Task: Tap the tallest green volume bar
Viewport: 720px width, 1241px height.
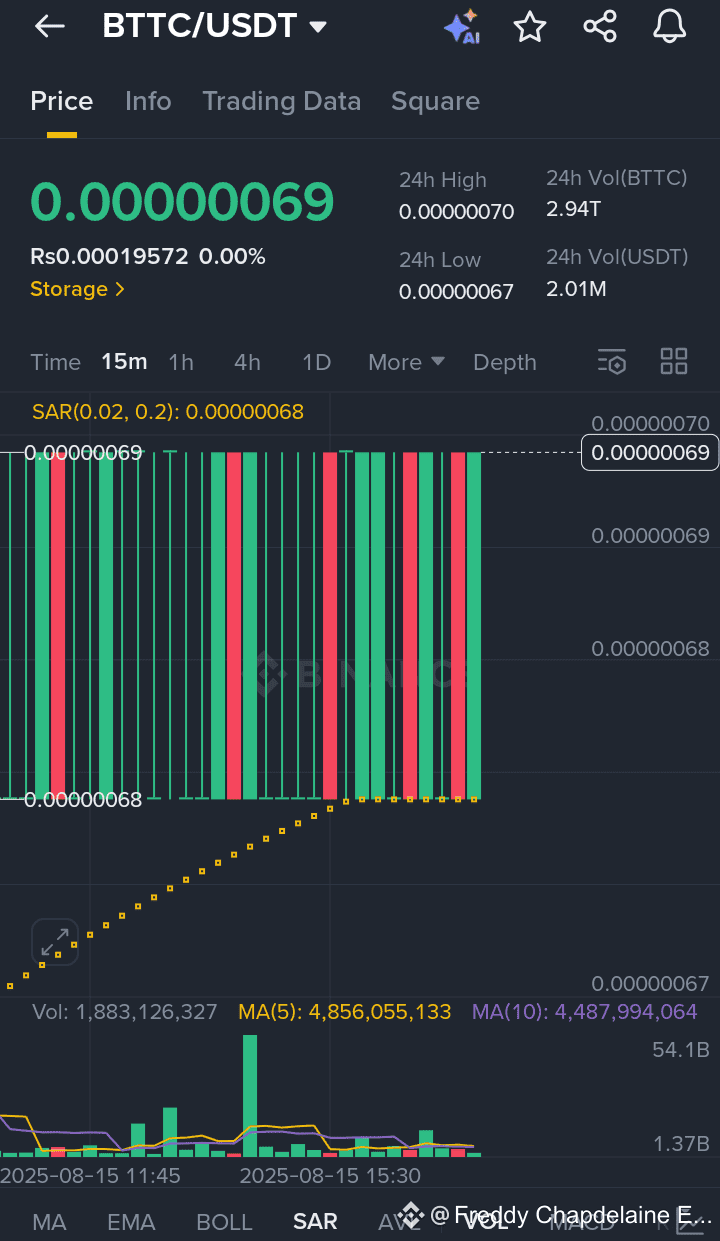Action: click(x=250, y=1095)
